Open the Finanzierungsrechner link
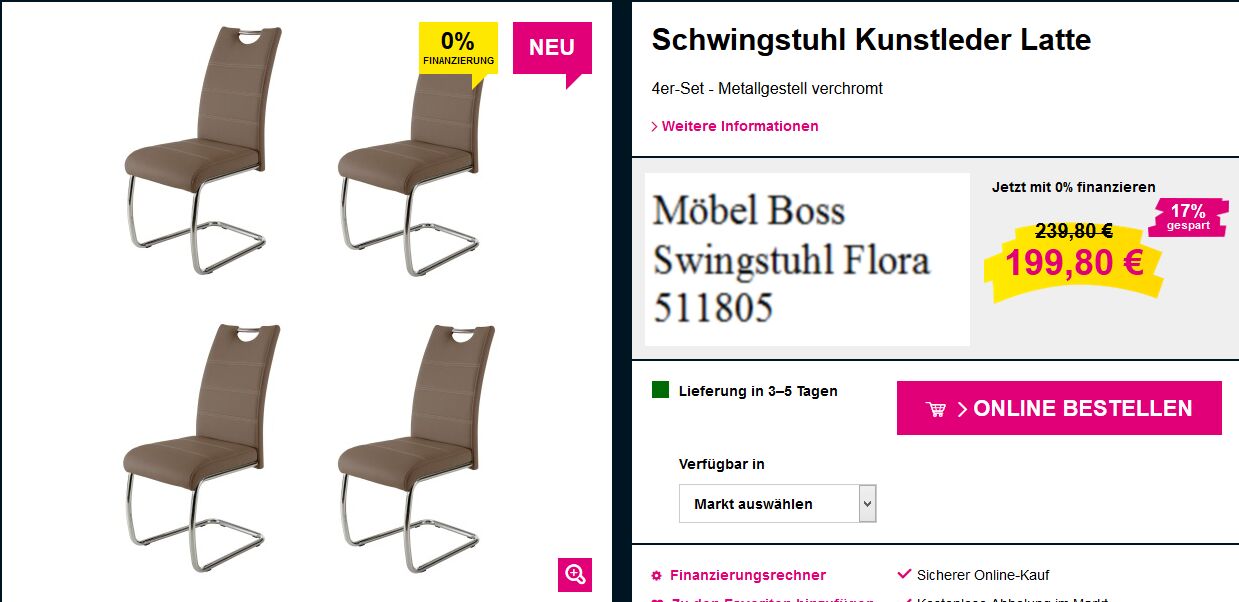 [748, 575]
